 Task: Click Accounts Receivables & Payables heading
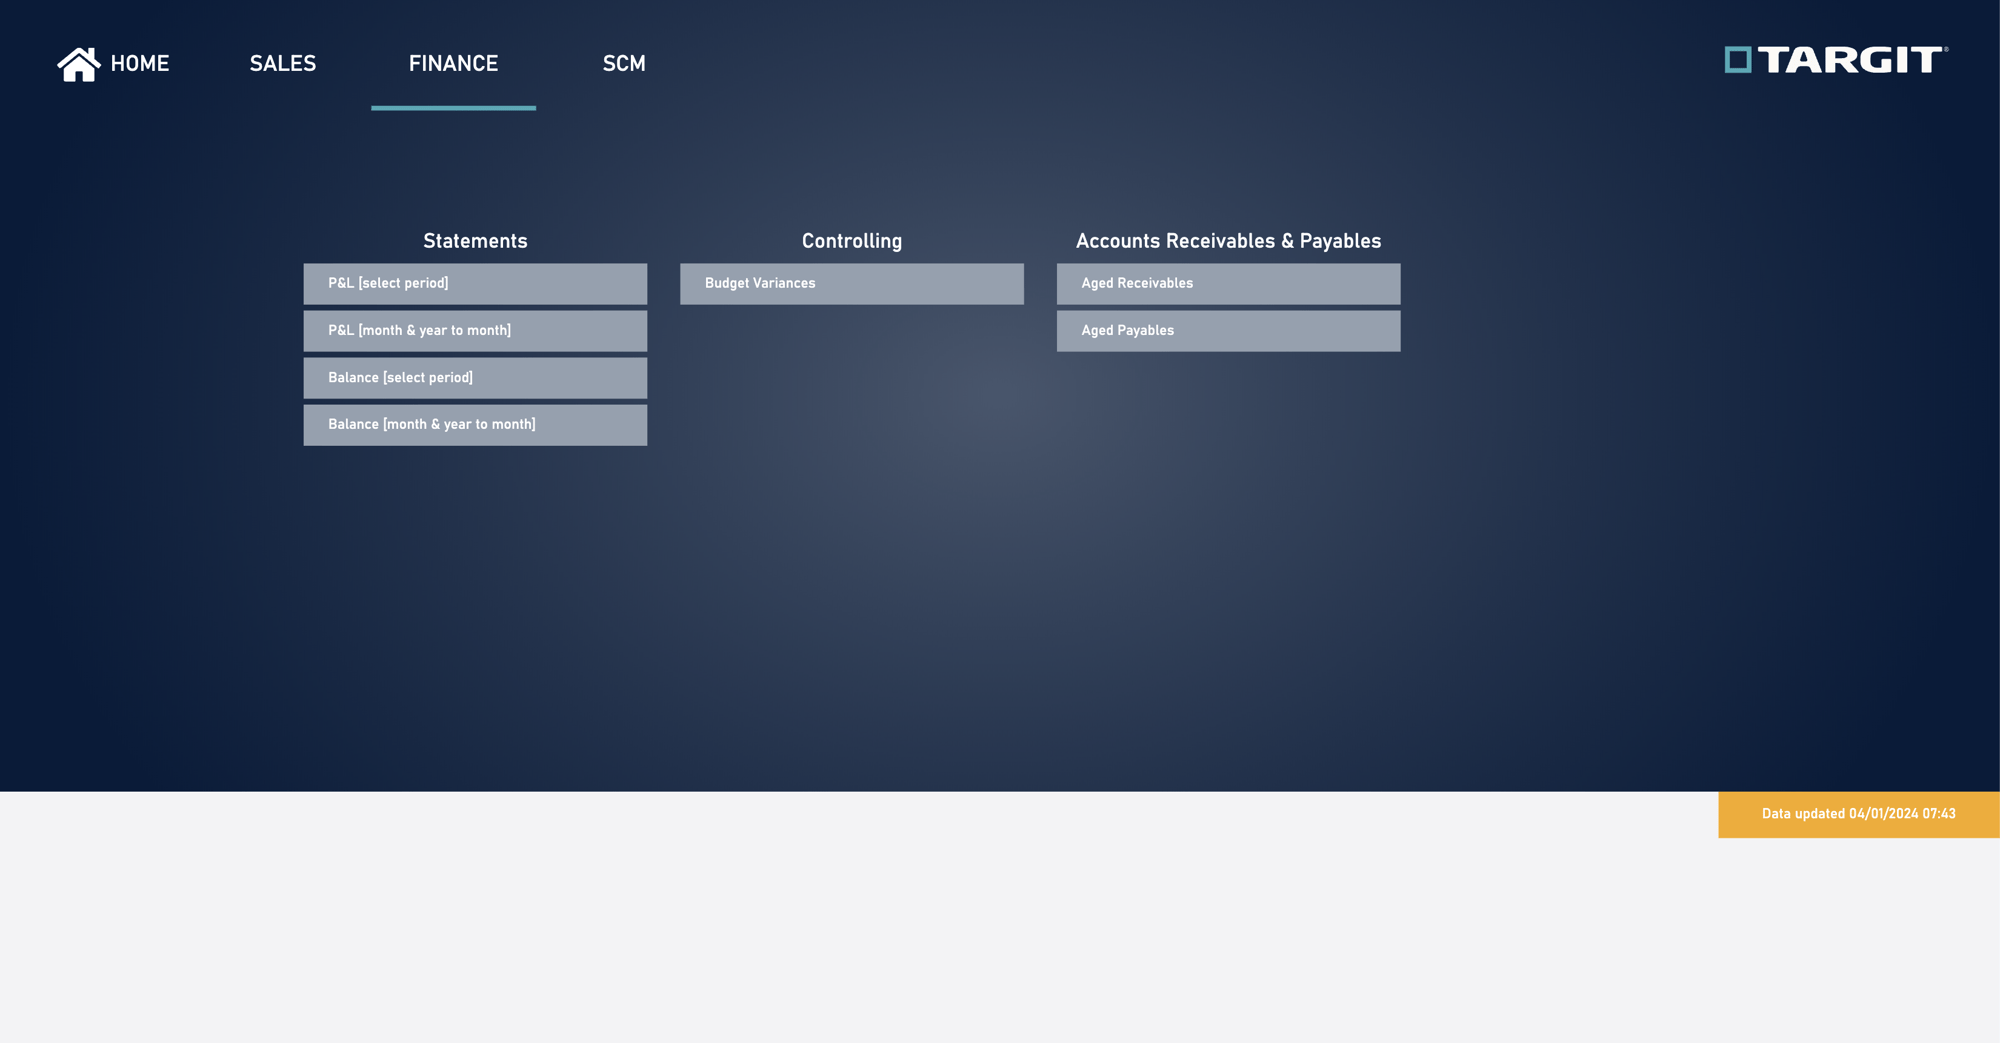1228,241
